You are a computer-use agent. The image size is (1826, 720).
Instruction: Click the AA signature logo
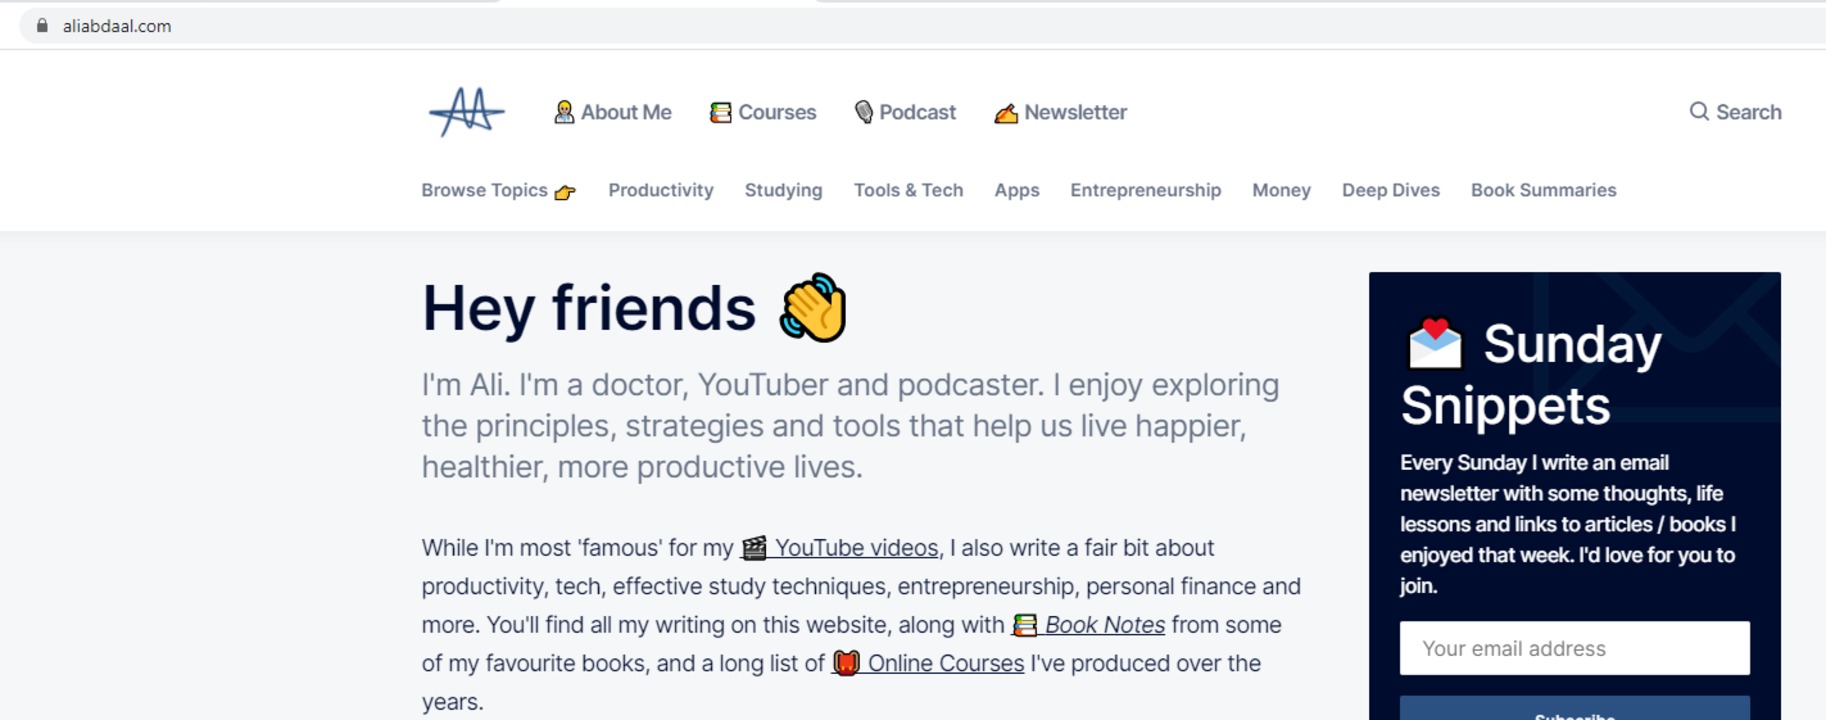click(467, 112)
